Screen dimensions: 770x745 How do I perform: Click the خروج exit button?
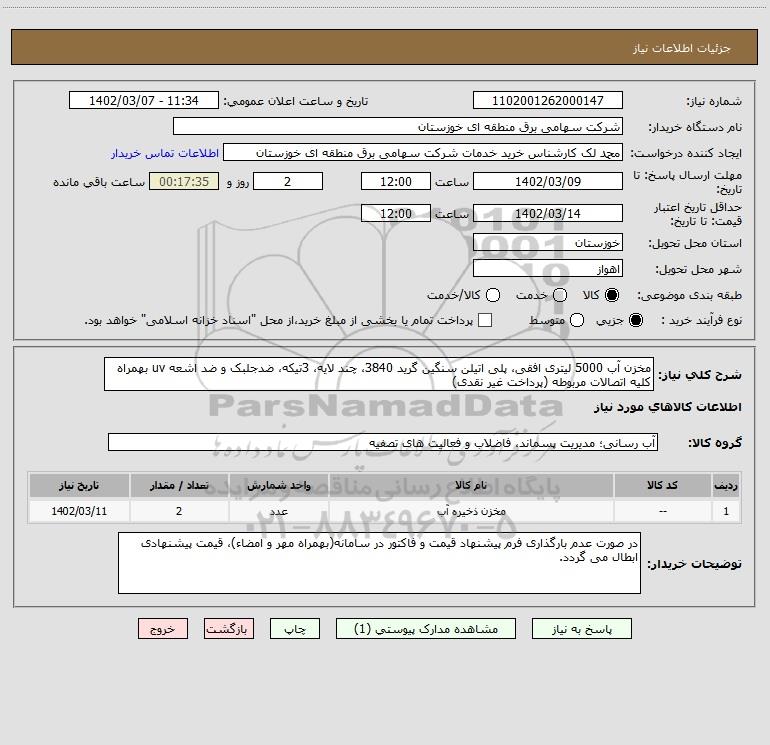(x=163, y=629)
